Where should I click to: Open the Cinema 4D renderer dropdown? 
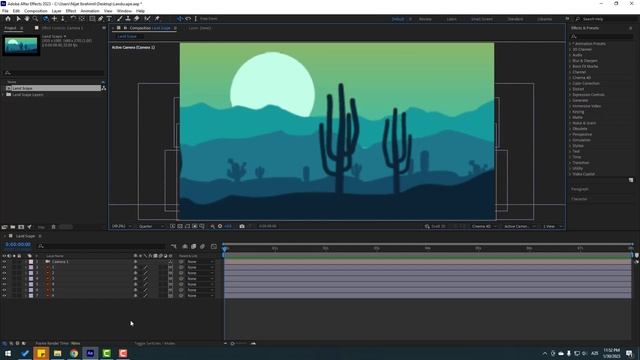click(484, 226)
